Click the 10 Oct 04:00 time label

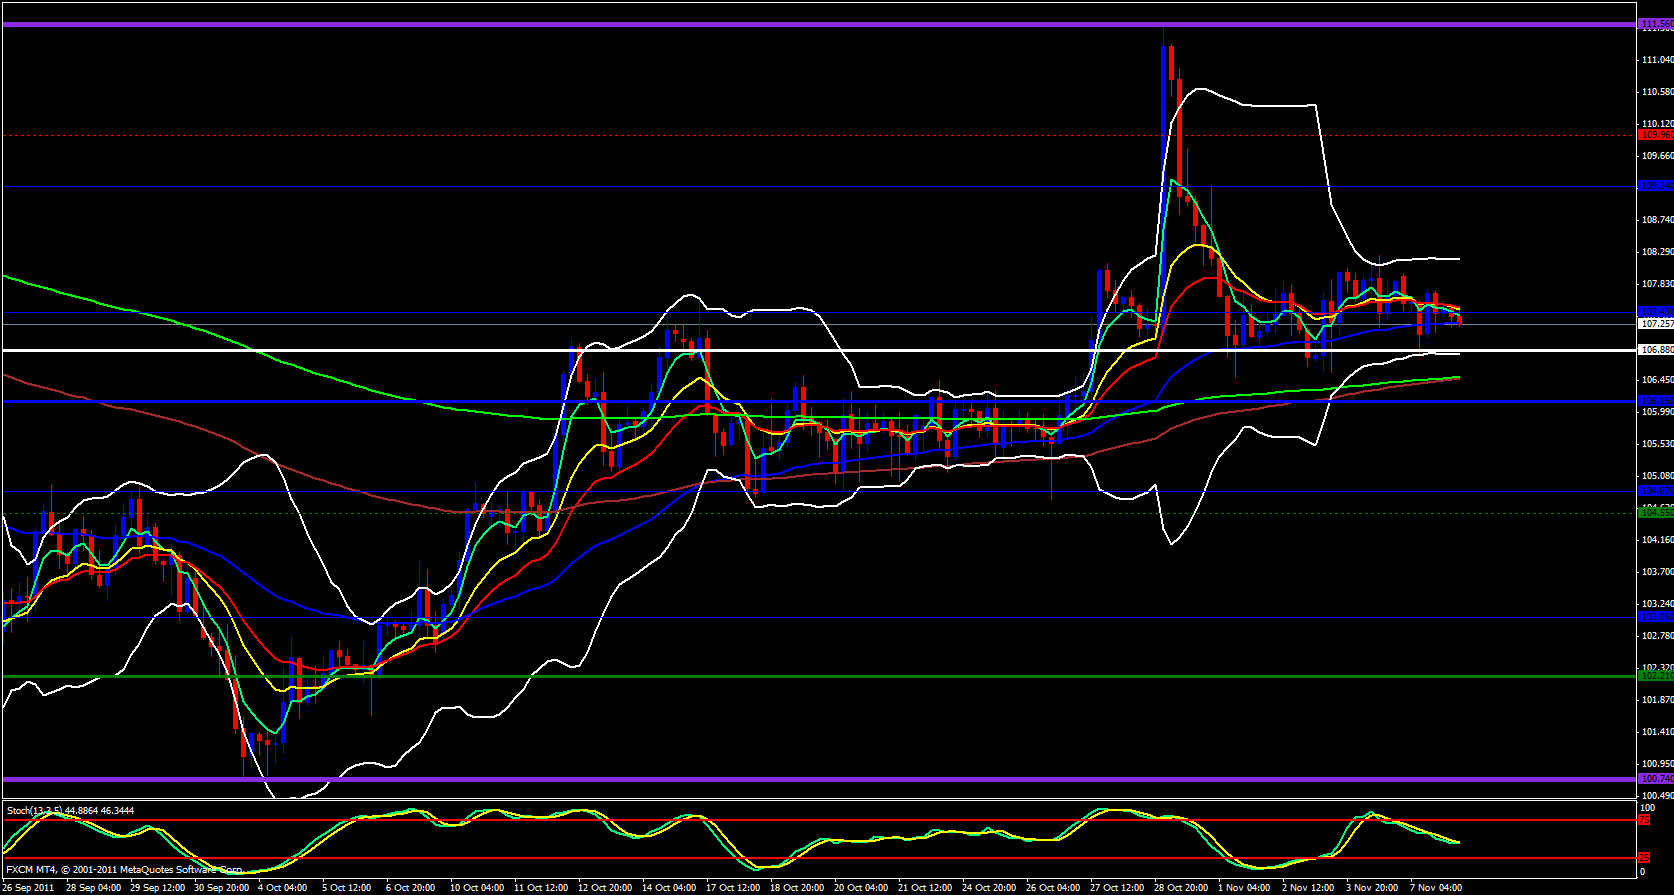coord(477,888)
